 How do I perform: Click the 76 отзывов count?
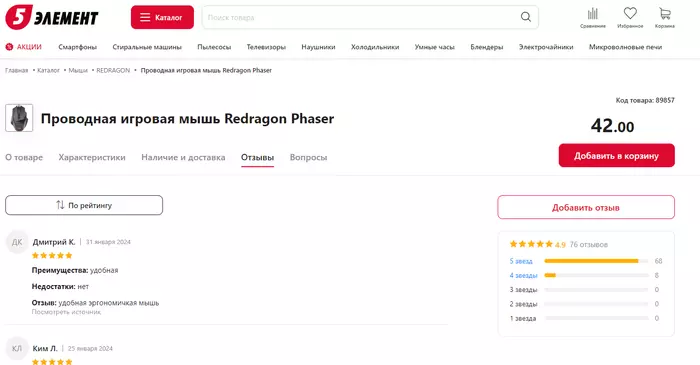[589, 245]
